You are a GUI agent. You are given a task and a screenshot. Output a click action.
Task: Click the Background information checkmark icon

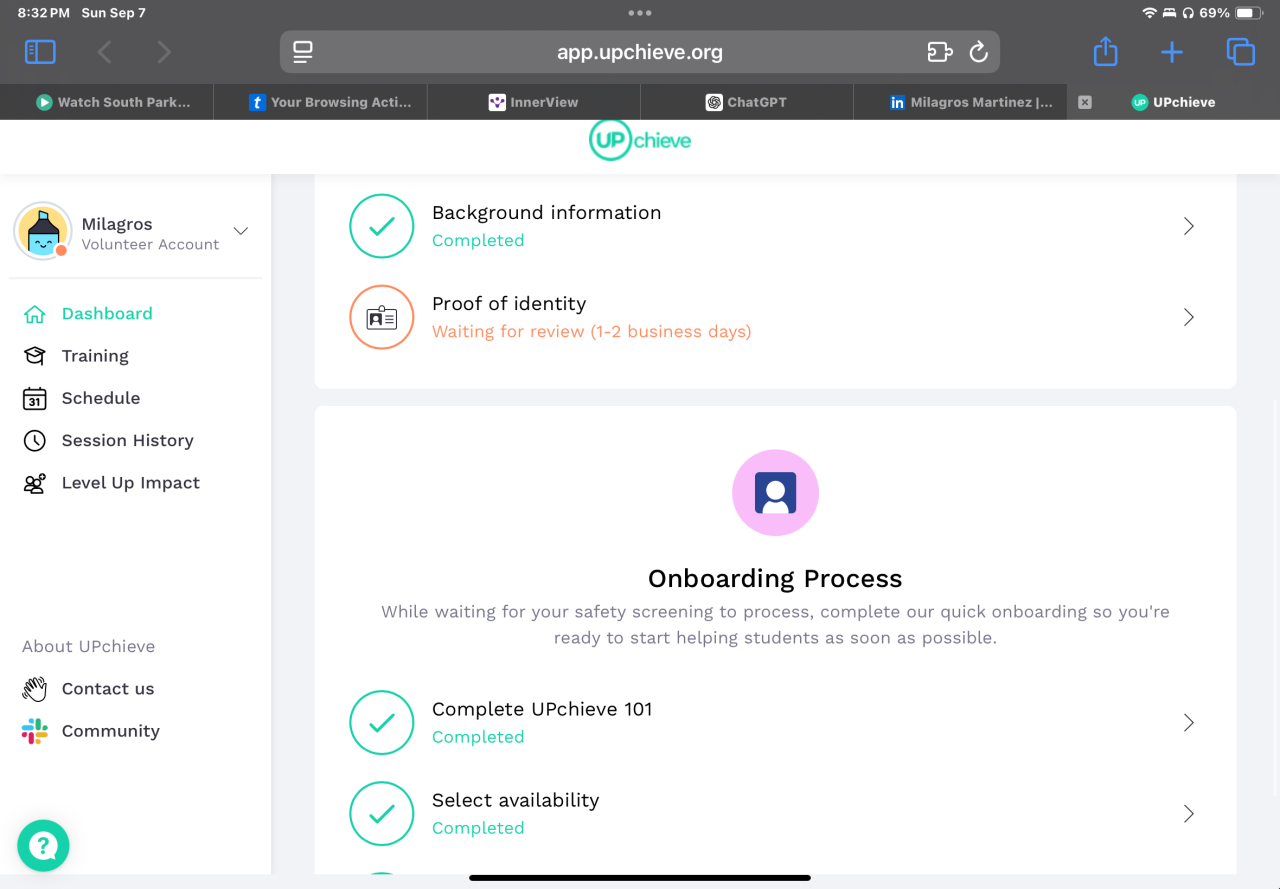tap(381, 226)
